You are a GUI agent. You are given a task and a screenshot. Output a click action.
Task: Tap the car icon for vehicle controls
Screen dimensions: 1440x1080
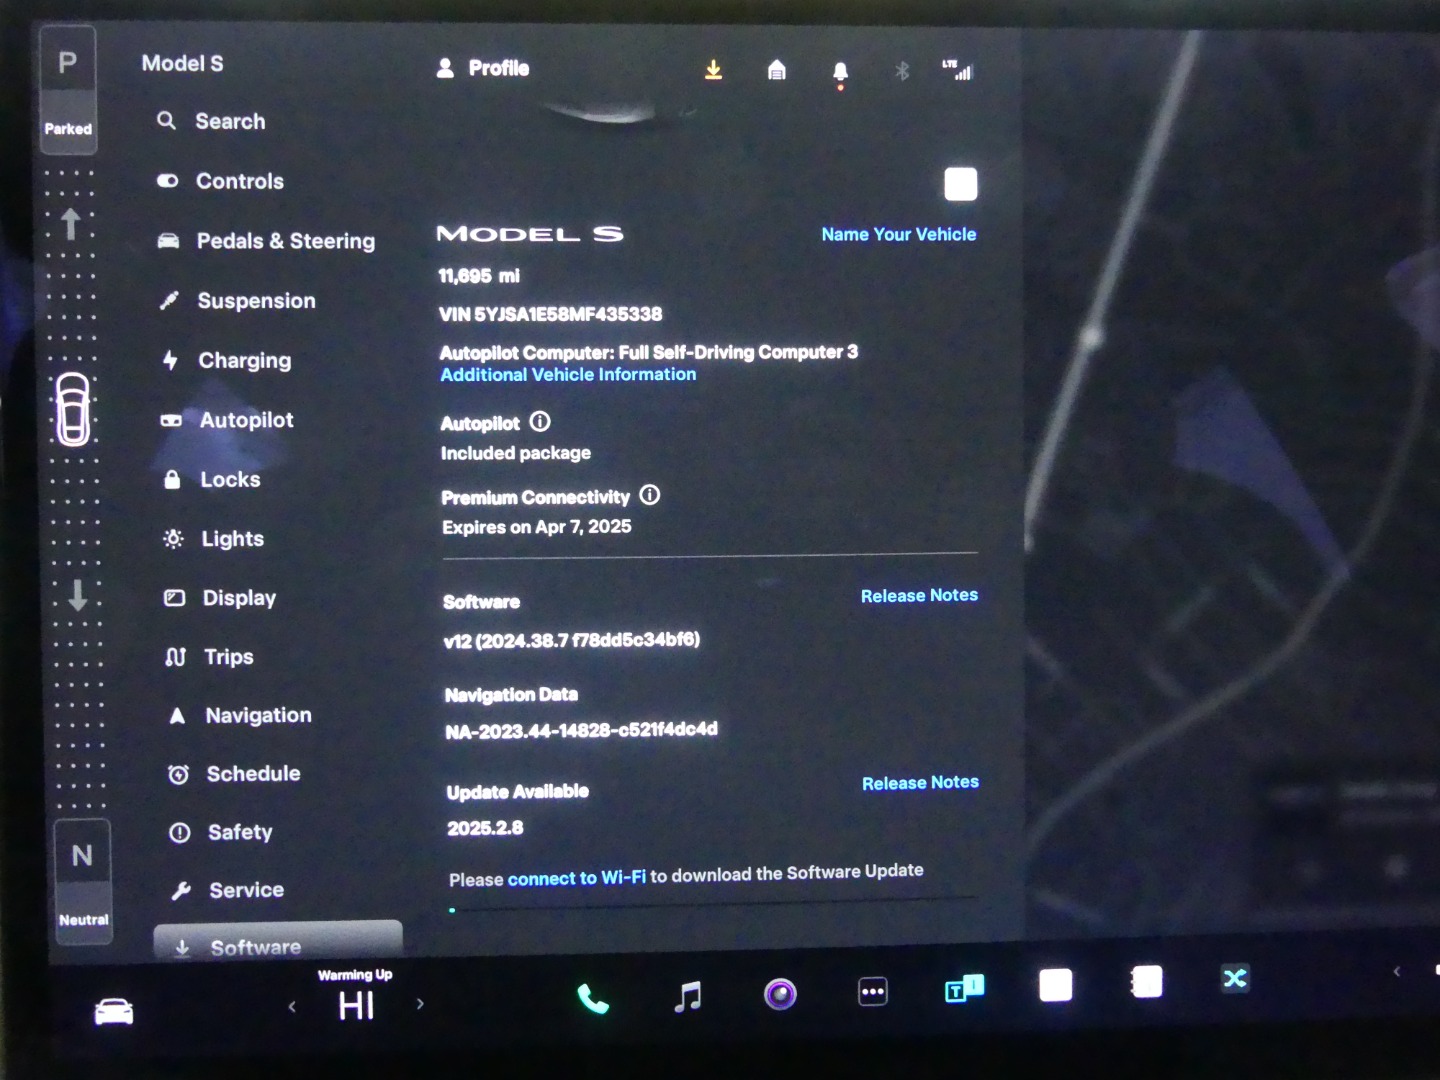coord(114,1012)
